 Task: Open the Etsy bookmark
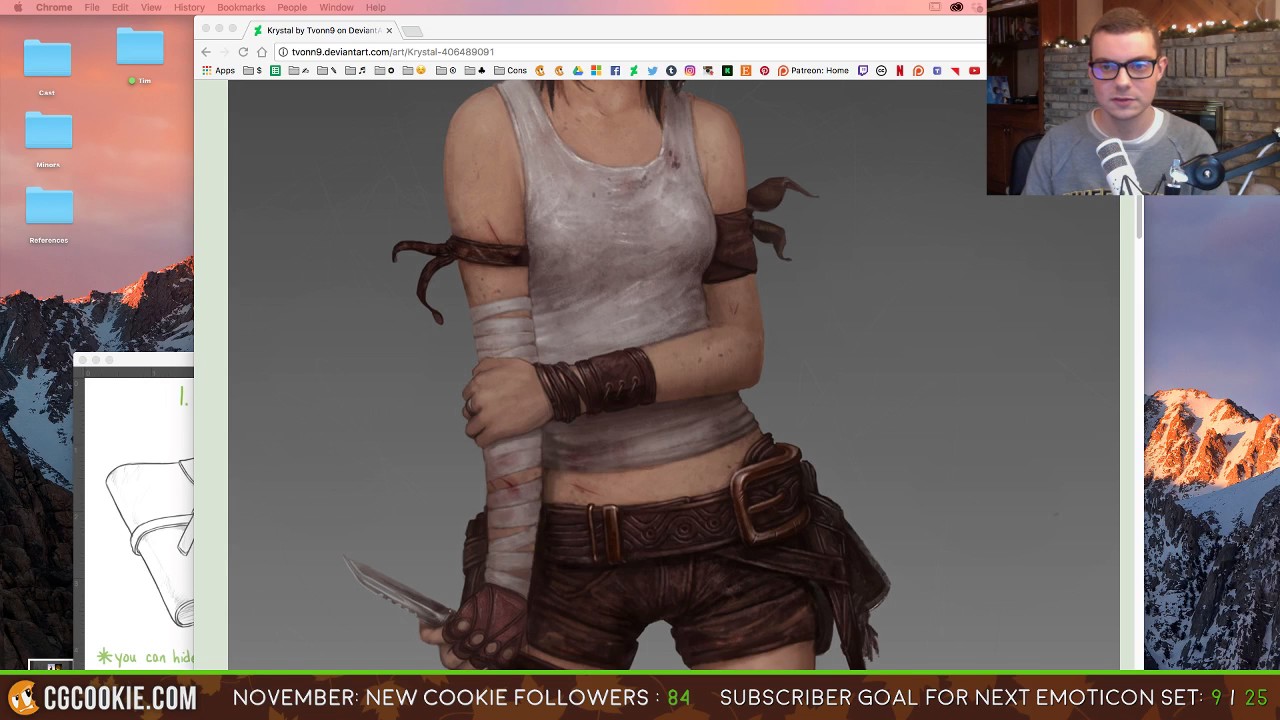pos(746,71)
